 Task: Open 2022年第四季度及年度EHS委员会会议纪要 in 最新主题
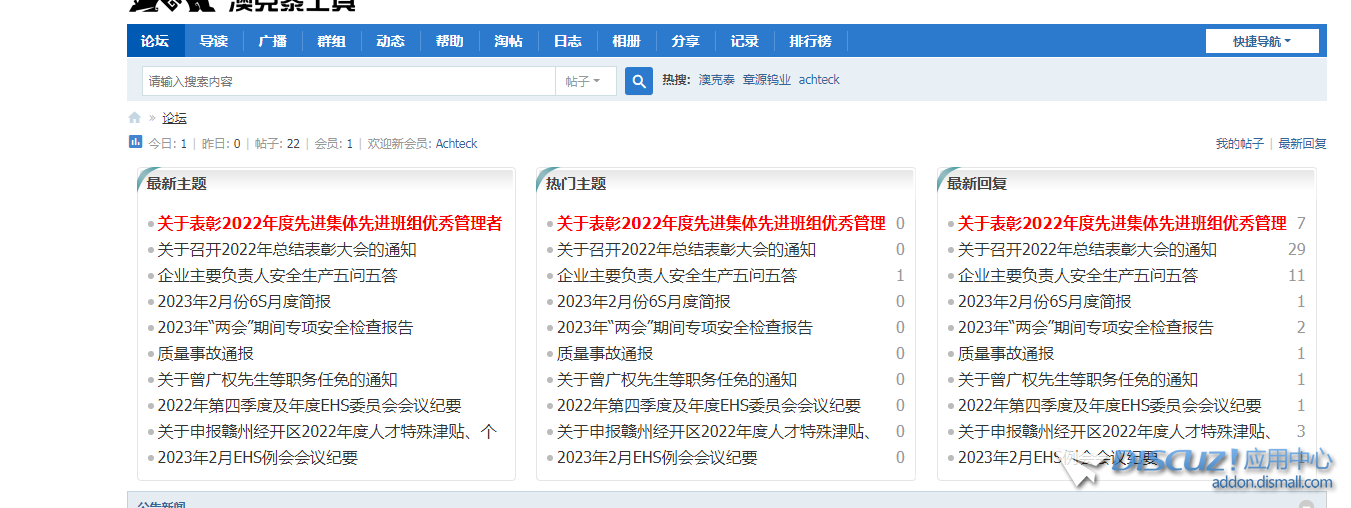[309, 406]
